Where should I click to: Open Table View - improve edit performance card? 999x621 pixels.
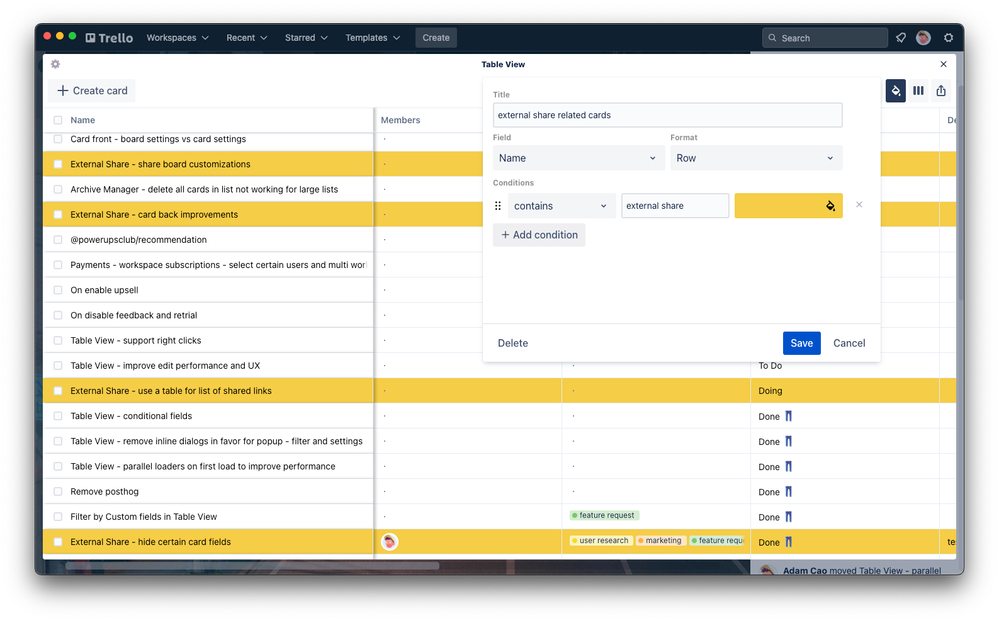click(165, 366)
